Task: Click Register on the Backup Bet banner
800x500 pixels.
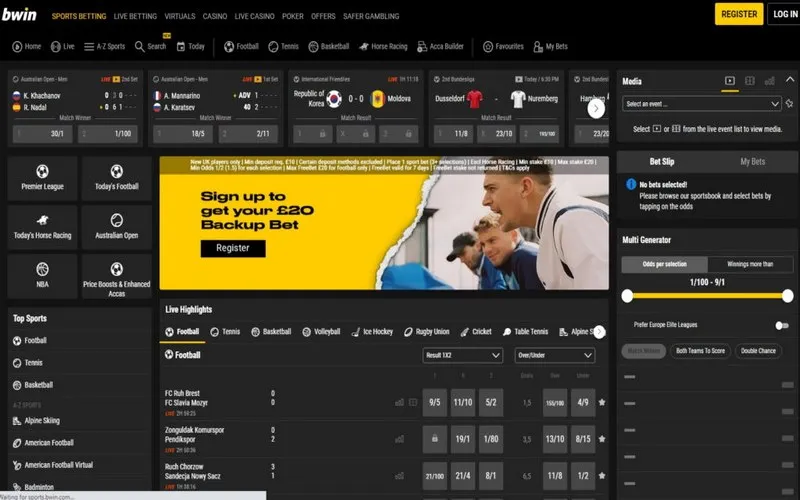Action: pyautogui.click(x=233, y=248)
